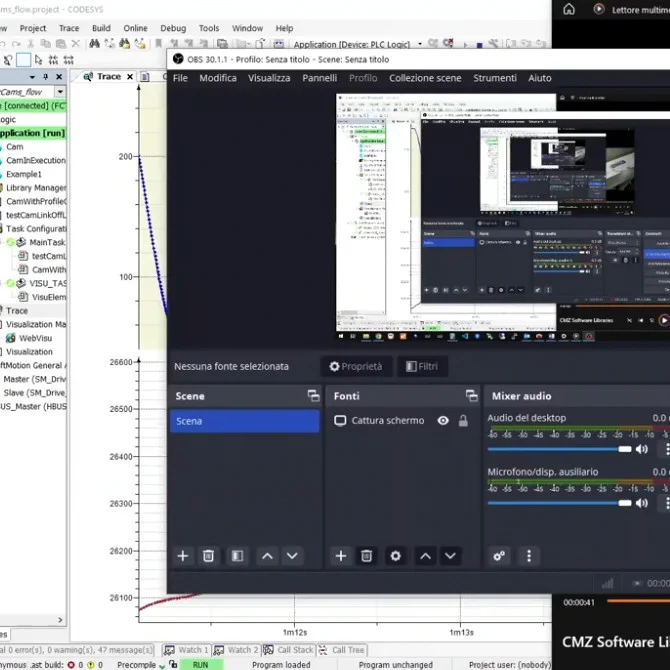
Task: Select Scena in the Scene list
Action: point(245,421)
